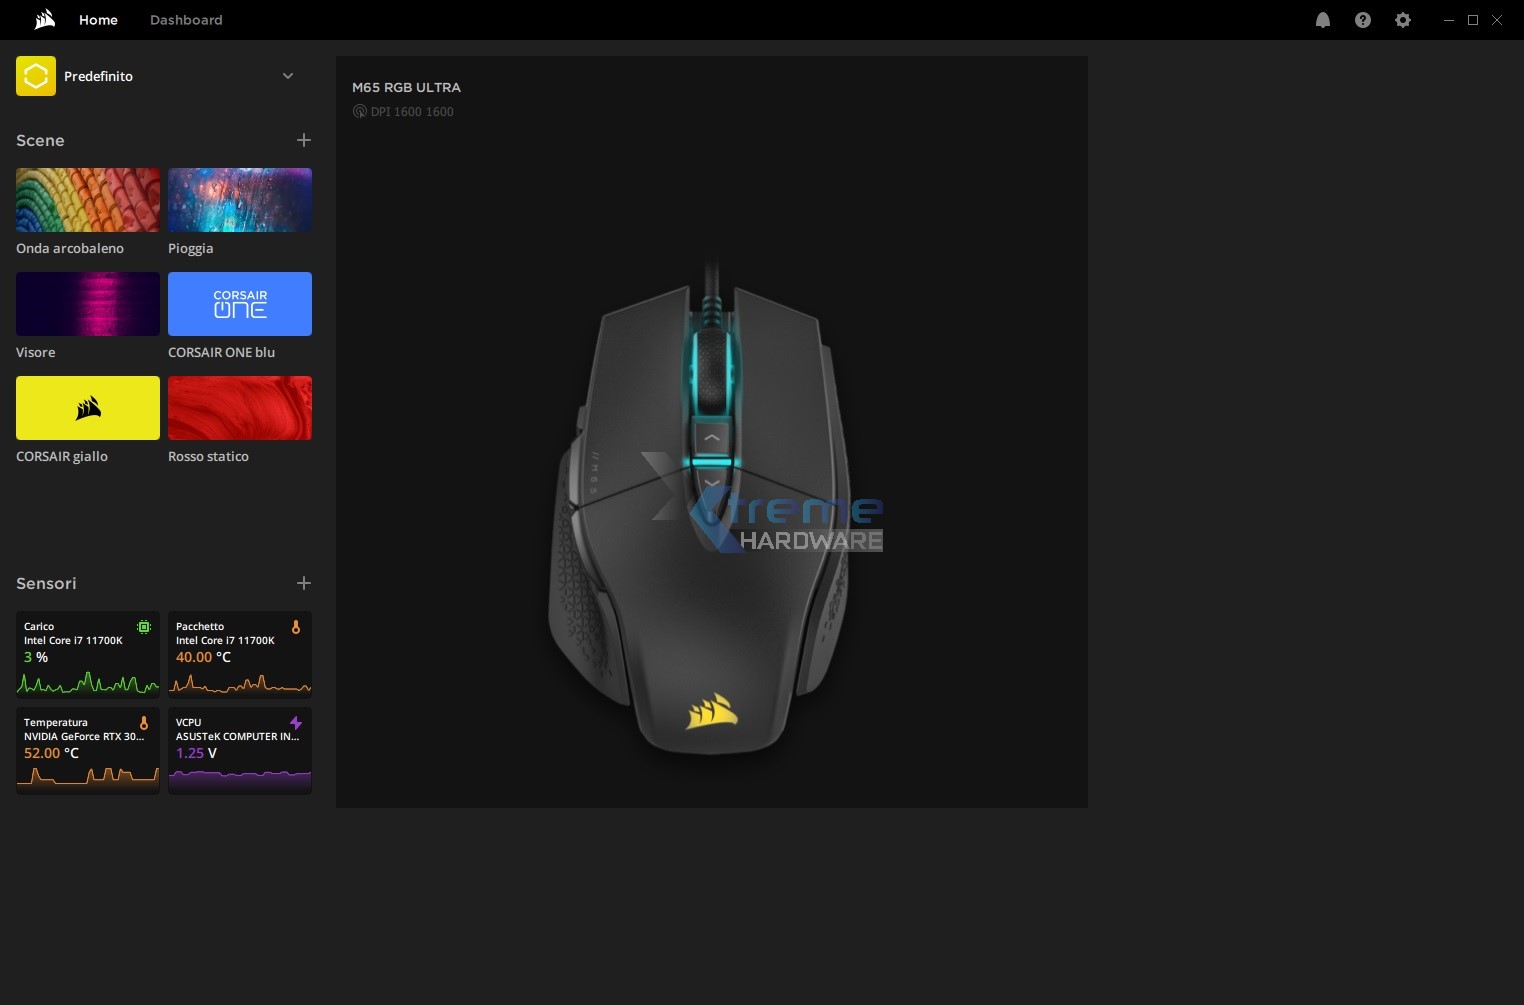Select the CORSAIR ONE blu scene

tap(240, 304)
